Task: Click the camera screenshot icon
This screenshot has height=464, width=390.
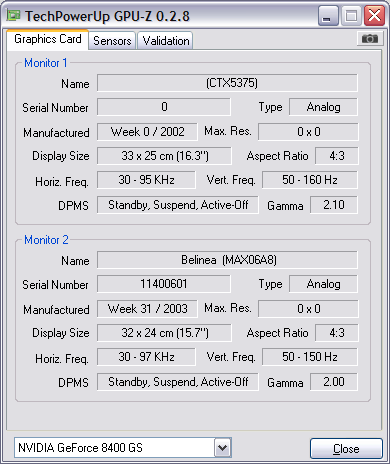Action: [x=369, y=39]
